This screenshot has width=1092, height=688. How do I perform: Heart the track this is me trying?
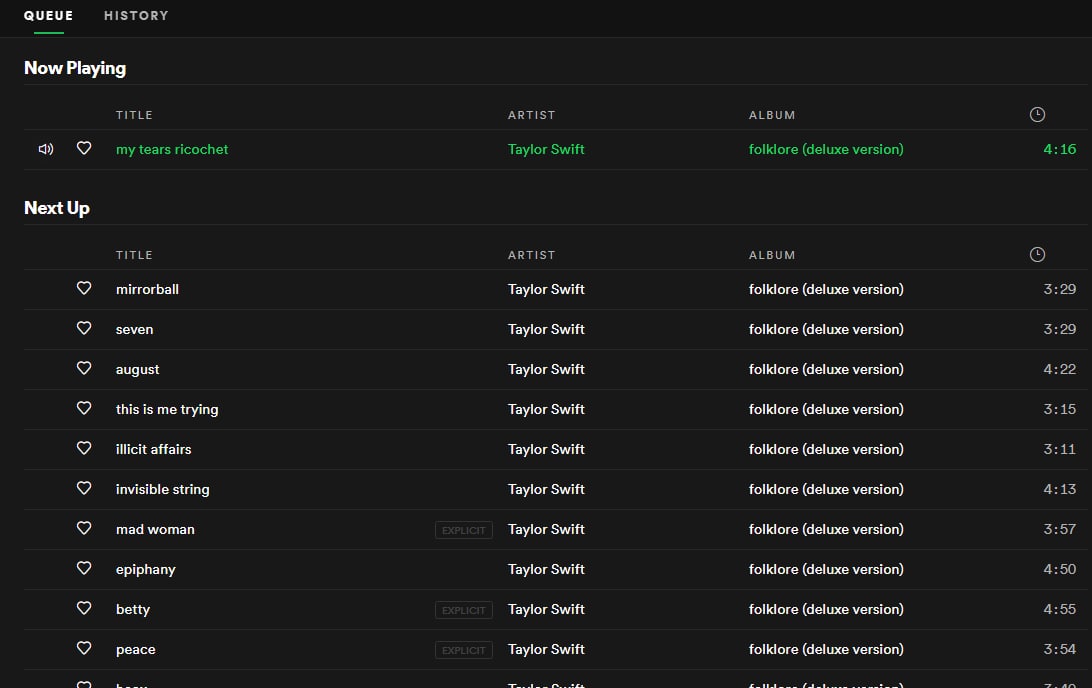[84, 407]
